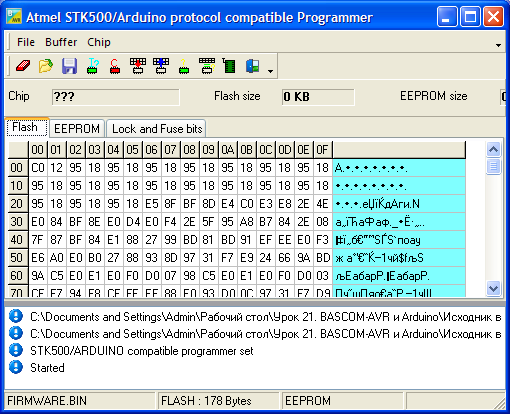Close the programmer window
510x414 pixels.
point(493,17)
